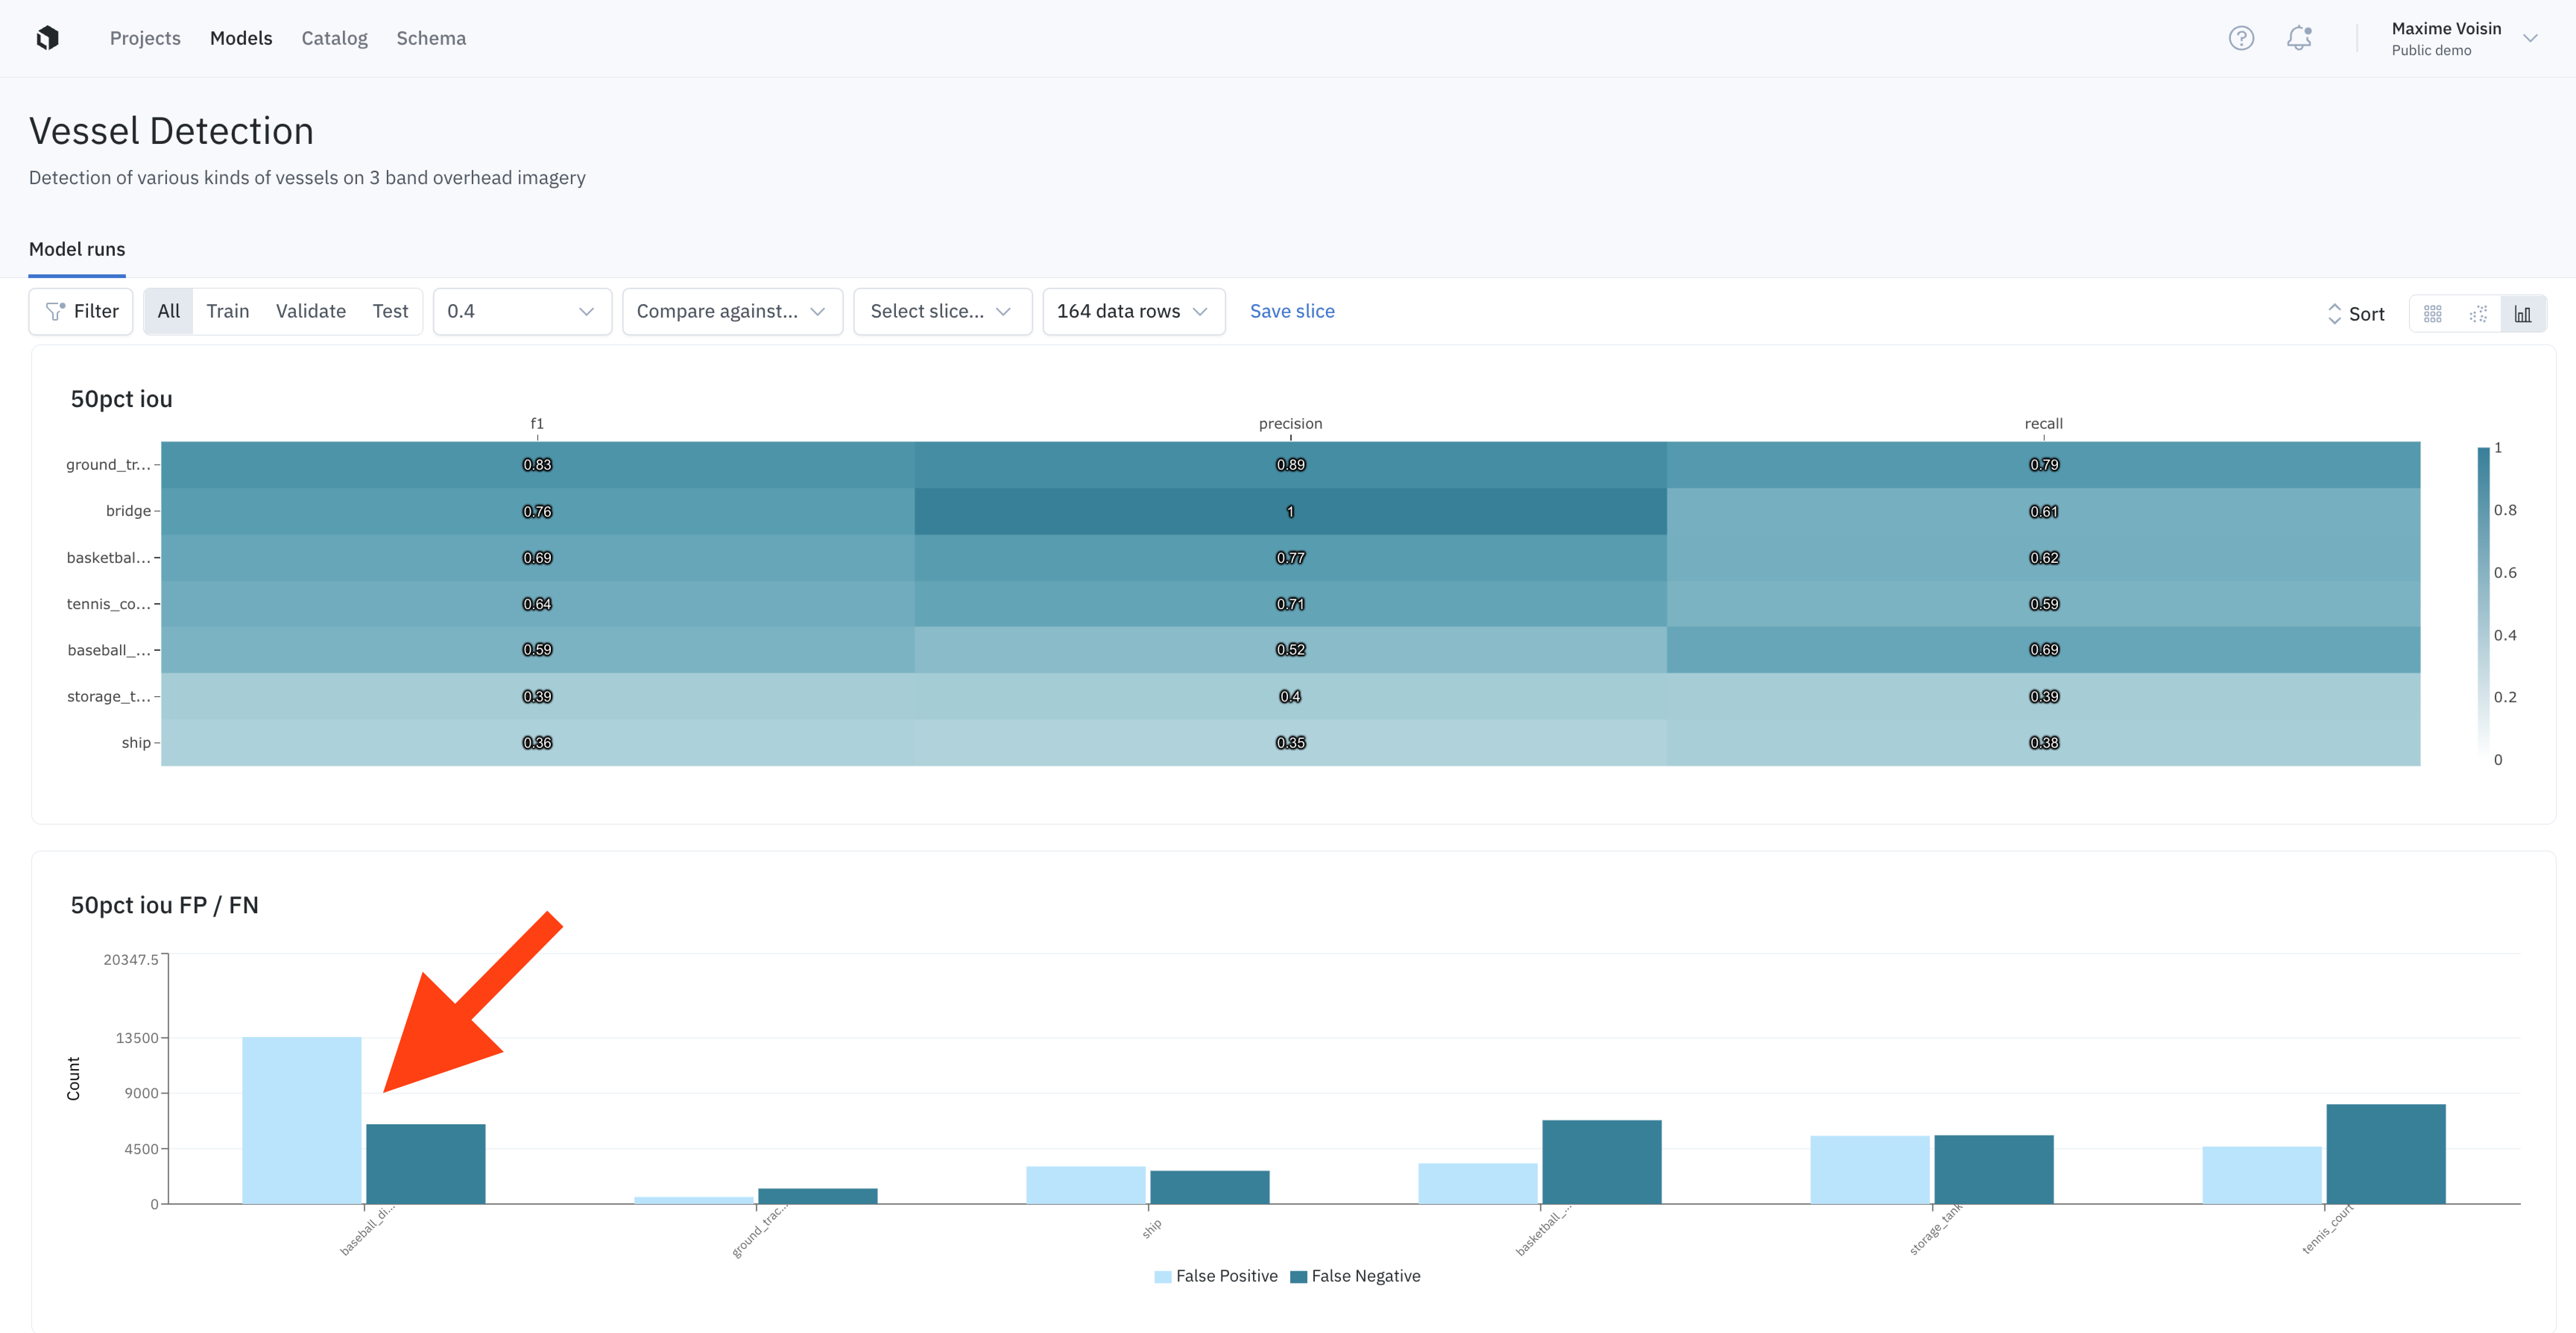Go to Schema in the top navigation
Screen dimensions: 2576x1333
pyautogui.click(x=431, y=38)
